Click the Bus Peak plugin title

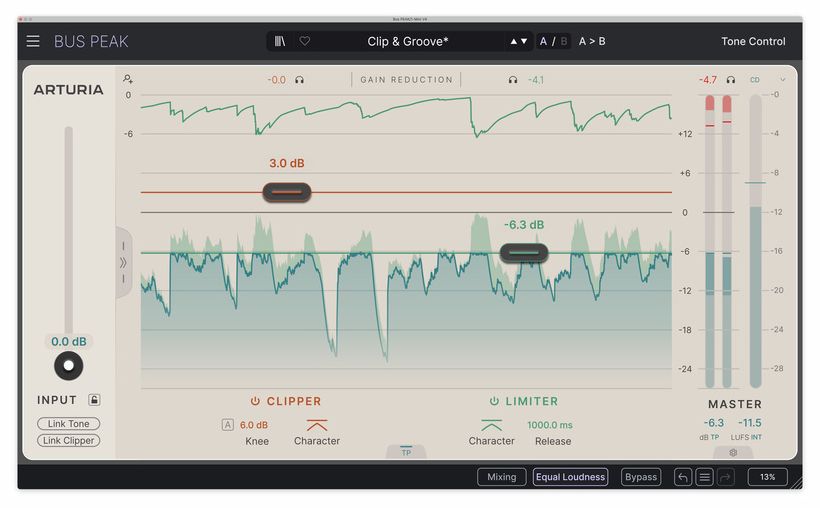pyautogui.click(x=91, y=41)
